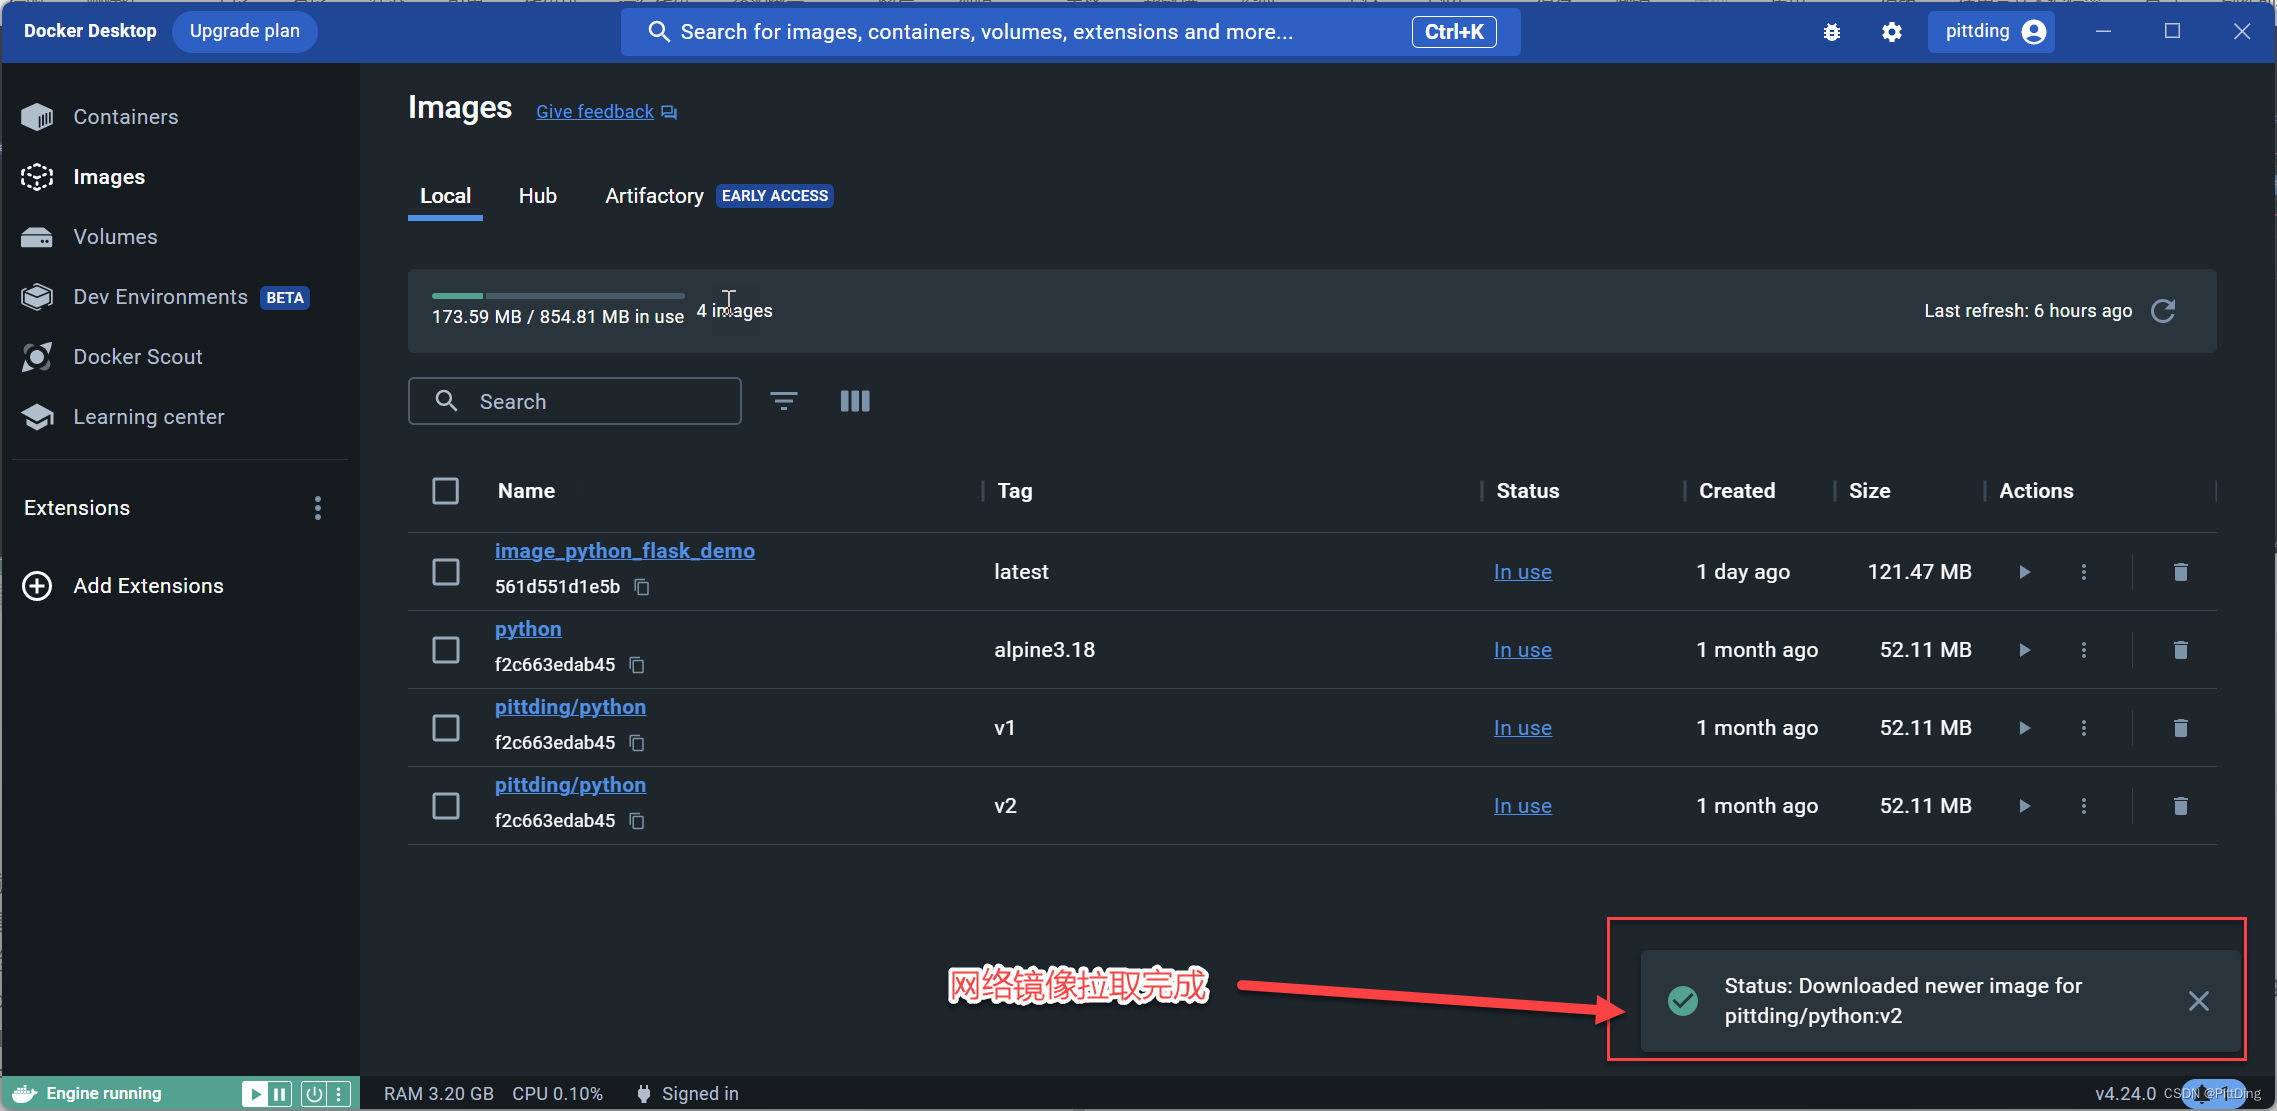Click the run button for image_python_flask_demo
The image size is (2277, 1111).
coord(2024,571)
